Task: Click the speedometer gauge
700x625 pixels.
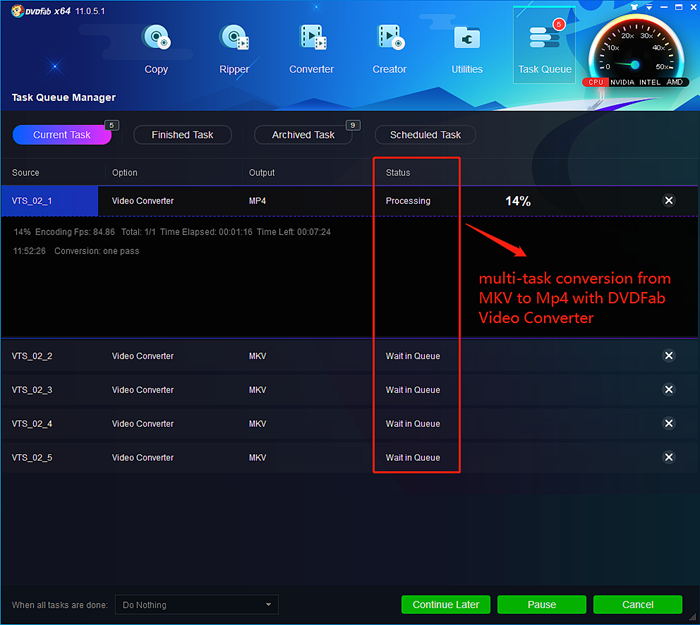Action: point(636,48)
